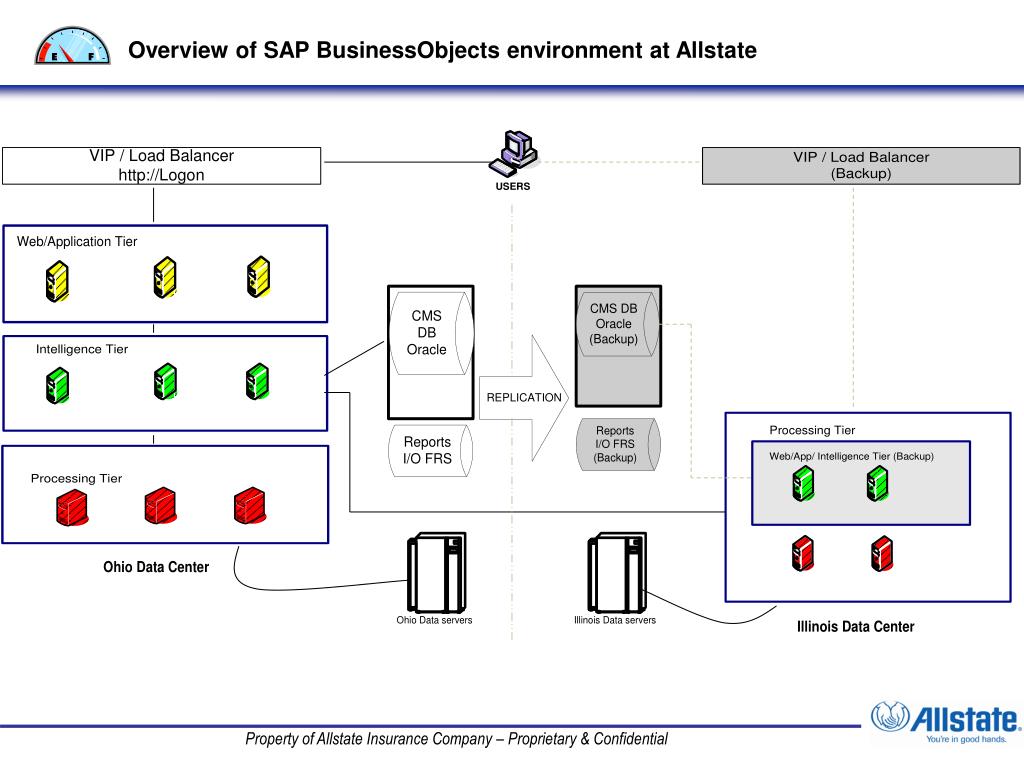The height and width of the screenshot is (768, 1024).
Task: Click the last red Ohio Processing Tier server
Action: point(249,505)
